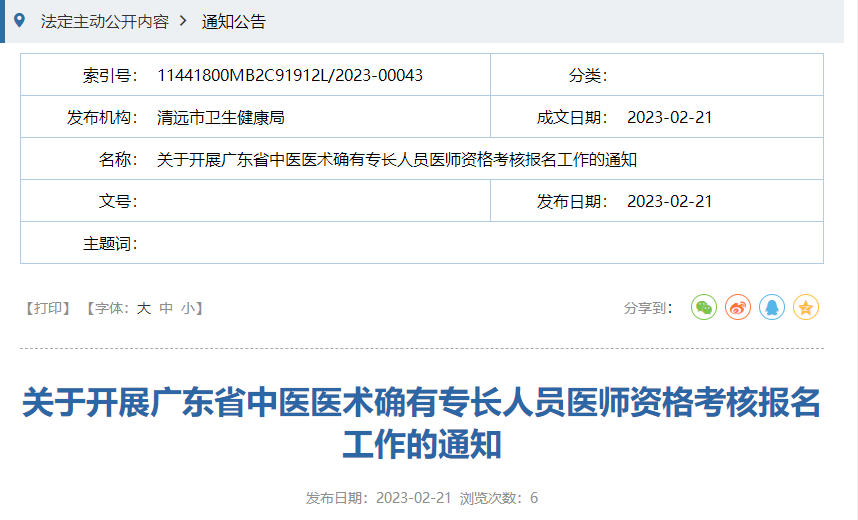
Task: Click the location pin icon in breadcrumb
Action: click(19, 21)
